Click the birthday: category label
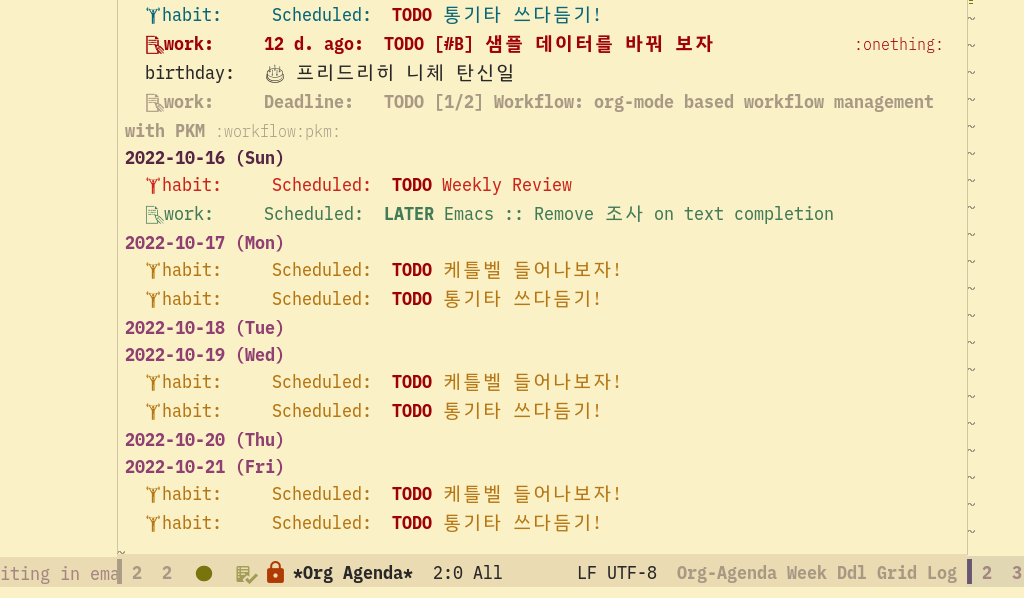Viewport: 1024px width, 598px height. (189, 73)
